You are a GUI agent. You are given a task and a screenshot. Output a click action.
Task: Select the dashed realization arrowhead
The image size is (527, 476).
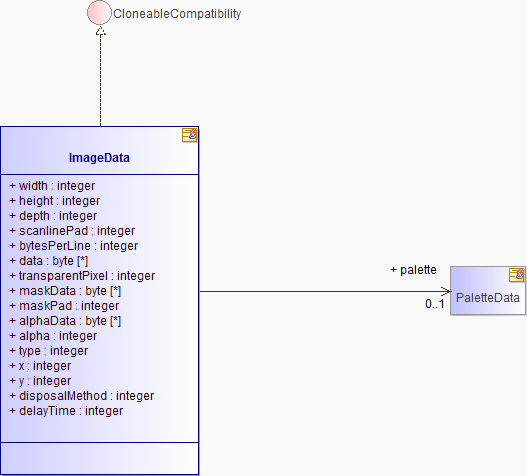100,31
